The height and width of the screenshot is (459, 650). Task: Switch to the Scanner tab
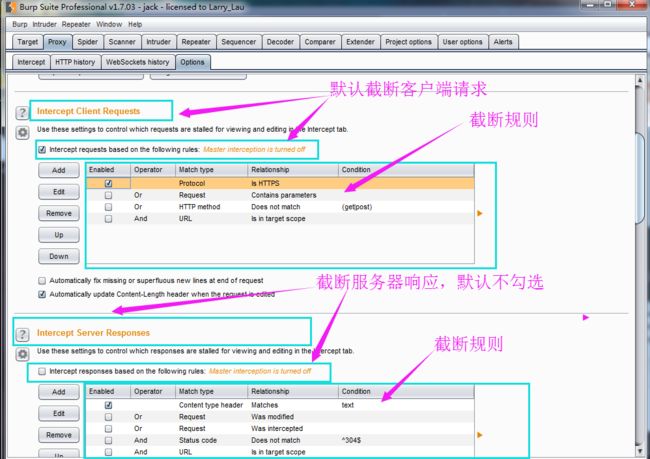122,42
